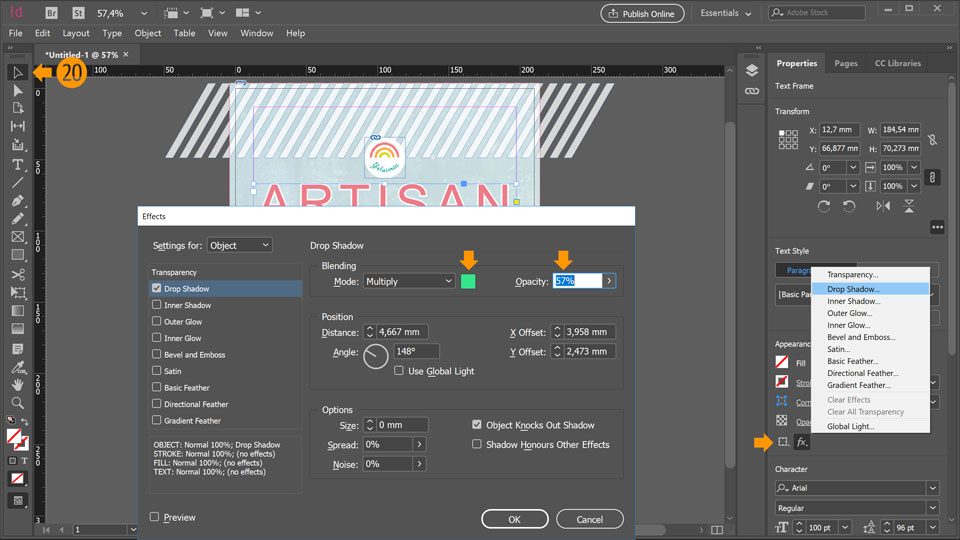960x540 pixels.
Task: Check Use Global Light option
Action: pos(399,371)
